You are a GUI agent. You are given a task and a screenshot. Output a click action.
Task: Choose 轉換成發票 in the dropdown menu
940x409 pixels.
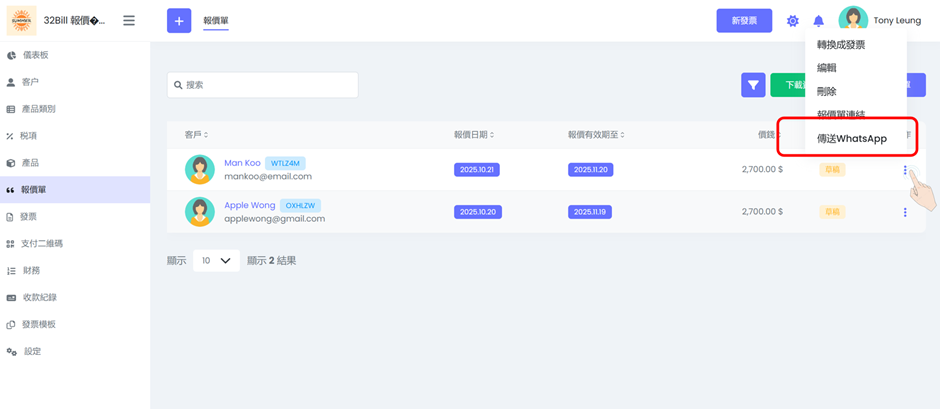click(841, 45)
